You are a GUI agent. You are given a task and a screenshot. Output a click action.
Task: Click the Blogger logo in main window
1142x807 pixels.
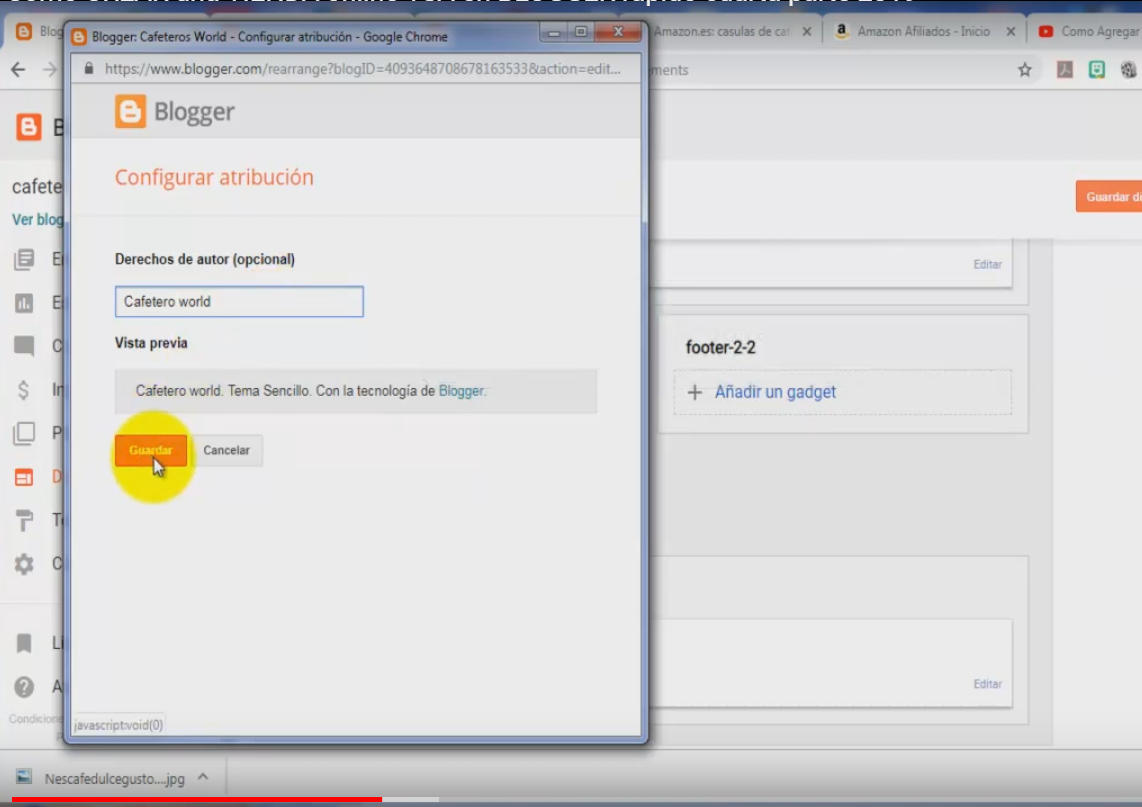28,127
